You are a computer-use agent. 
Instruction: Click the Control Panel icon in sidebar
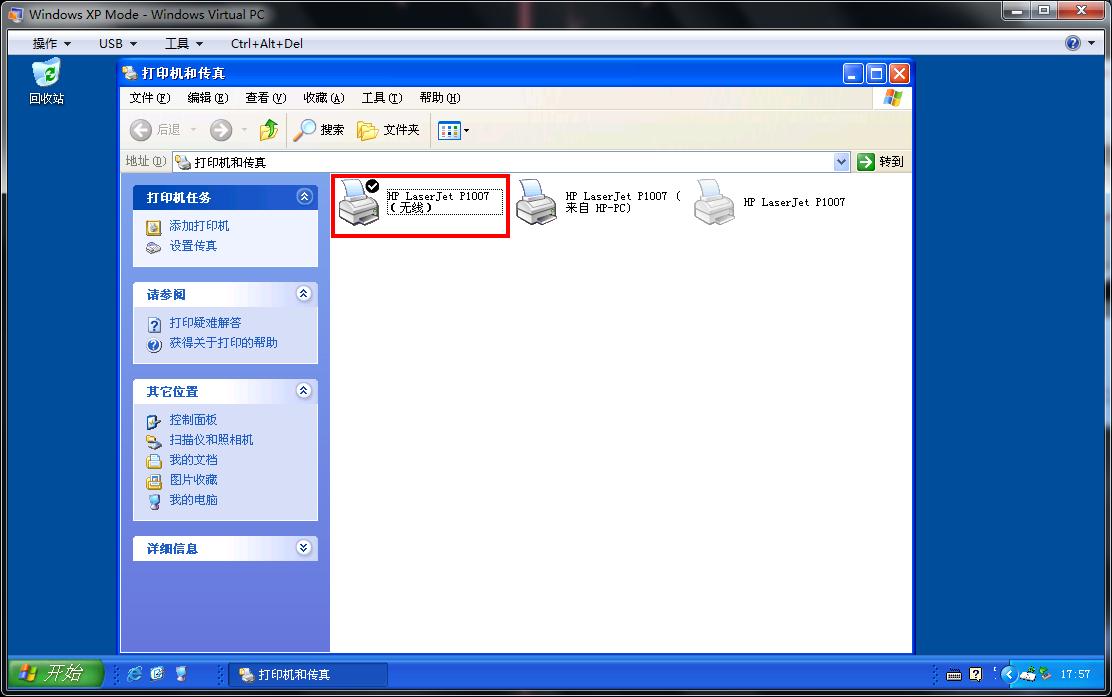point(154,422)
